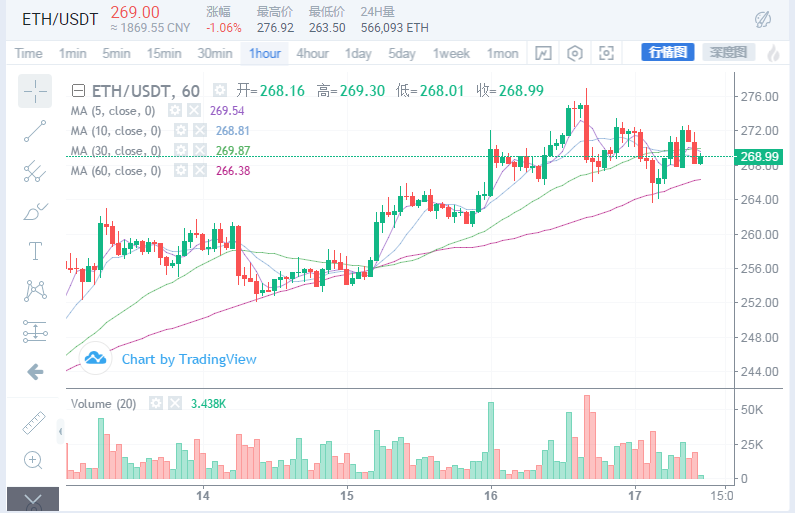Screen dimensions: 795x513
Task: Click the zoom in magnifier tool
Action: point(33,460)
